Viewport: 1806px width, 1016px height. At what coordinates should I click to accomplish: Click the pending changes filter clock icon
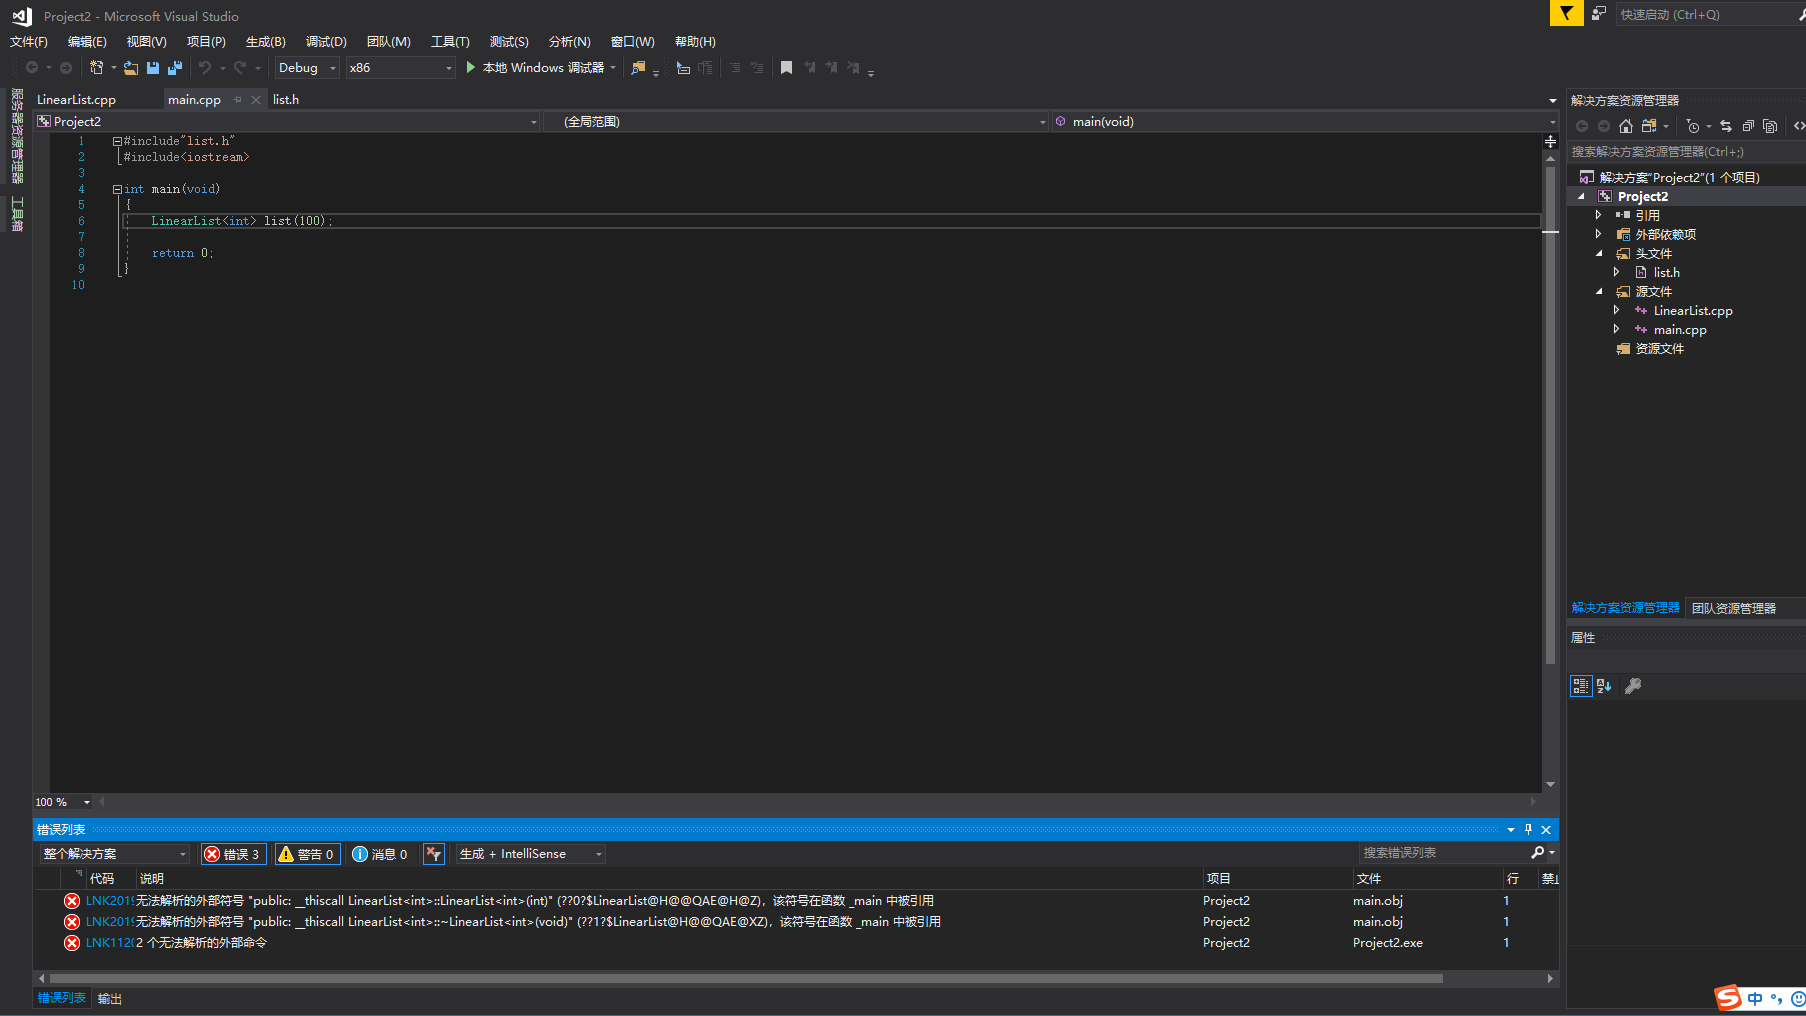(x=1693, y=126)
